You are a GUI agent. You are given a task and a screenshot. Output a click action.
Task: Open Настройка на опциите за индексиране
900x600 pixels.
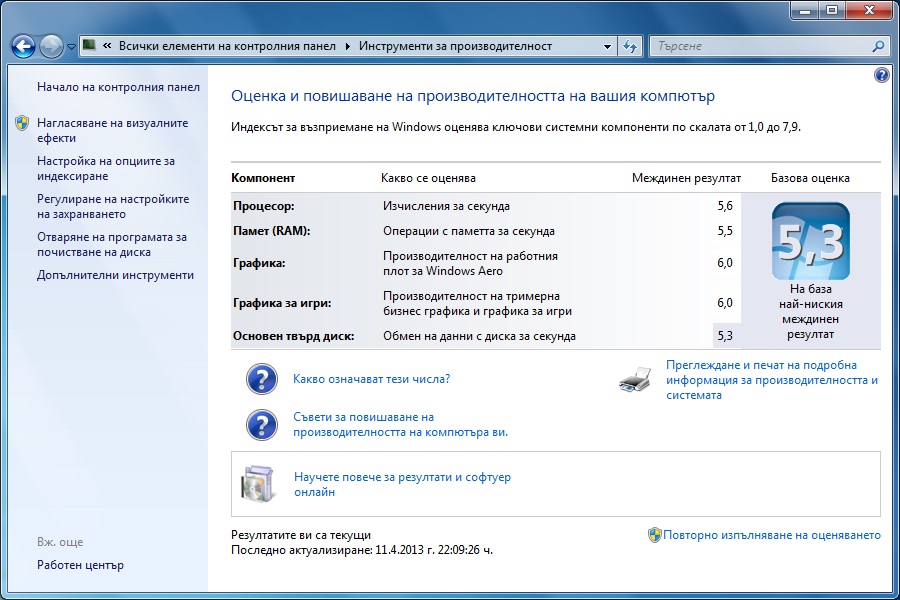tap(106, 168)
